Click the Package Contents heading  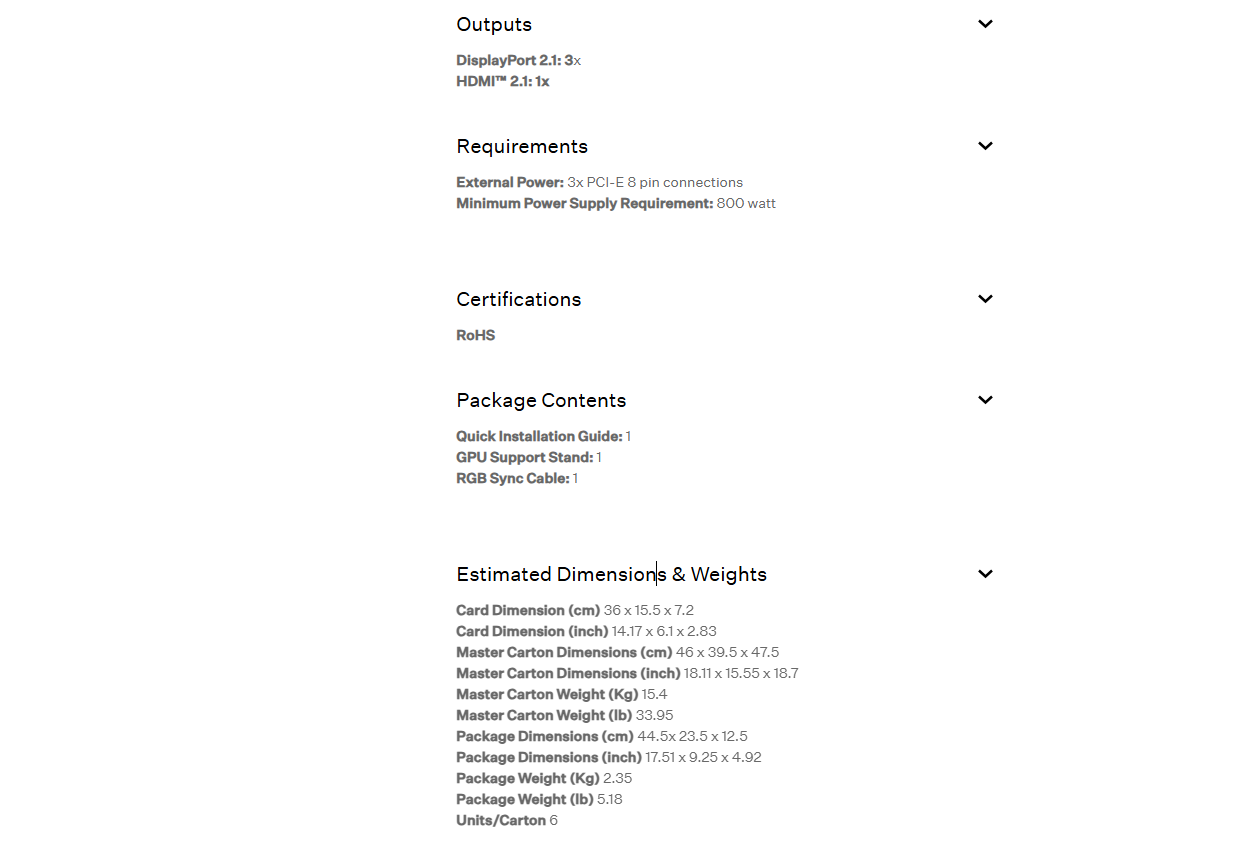(x=541, y=401)
